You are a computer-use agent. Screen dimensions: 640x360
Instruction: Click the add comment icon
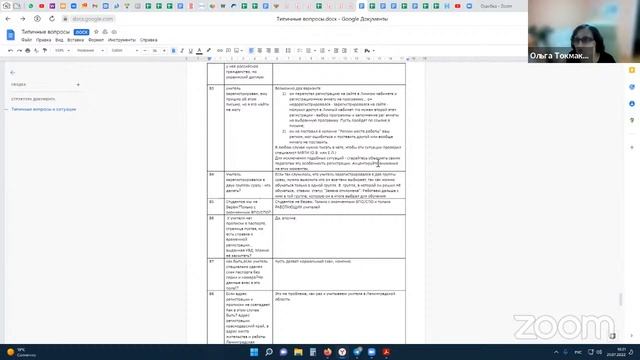click(x=229, y=51)
